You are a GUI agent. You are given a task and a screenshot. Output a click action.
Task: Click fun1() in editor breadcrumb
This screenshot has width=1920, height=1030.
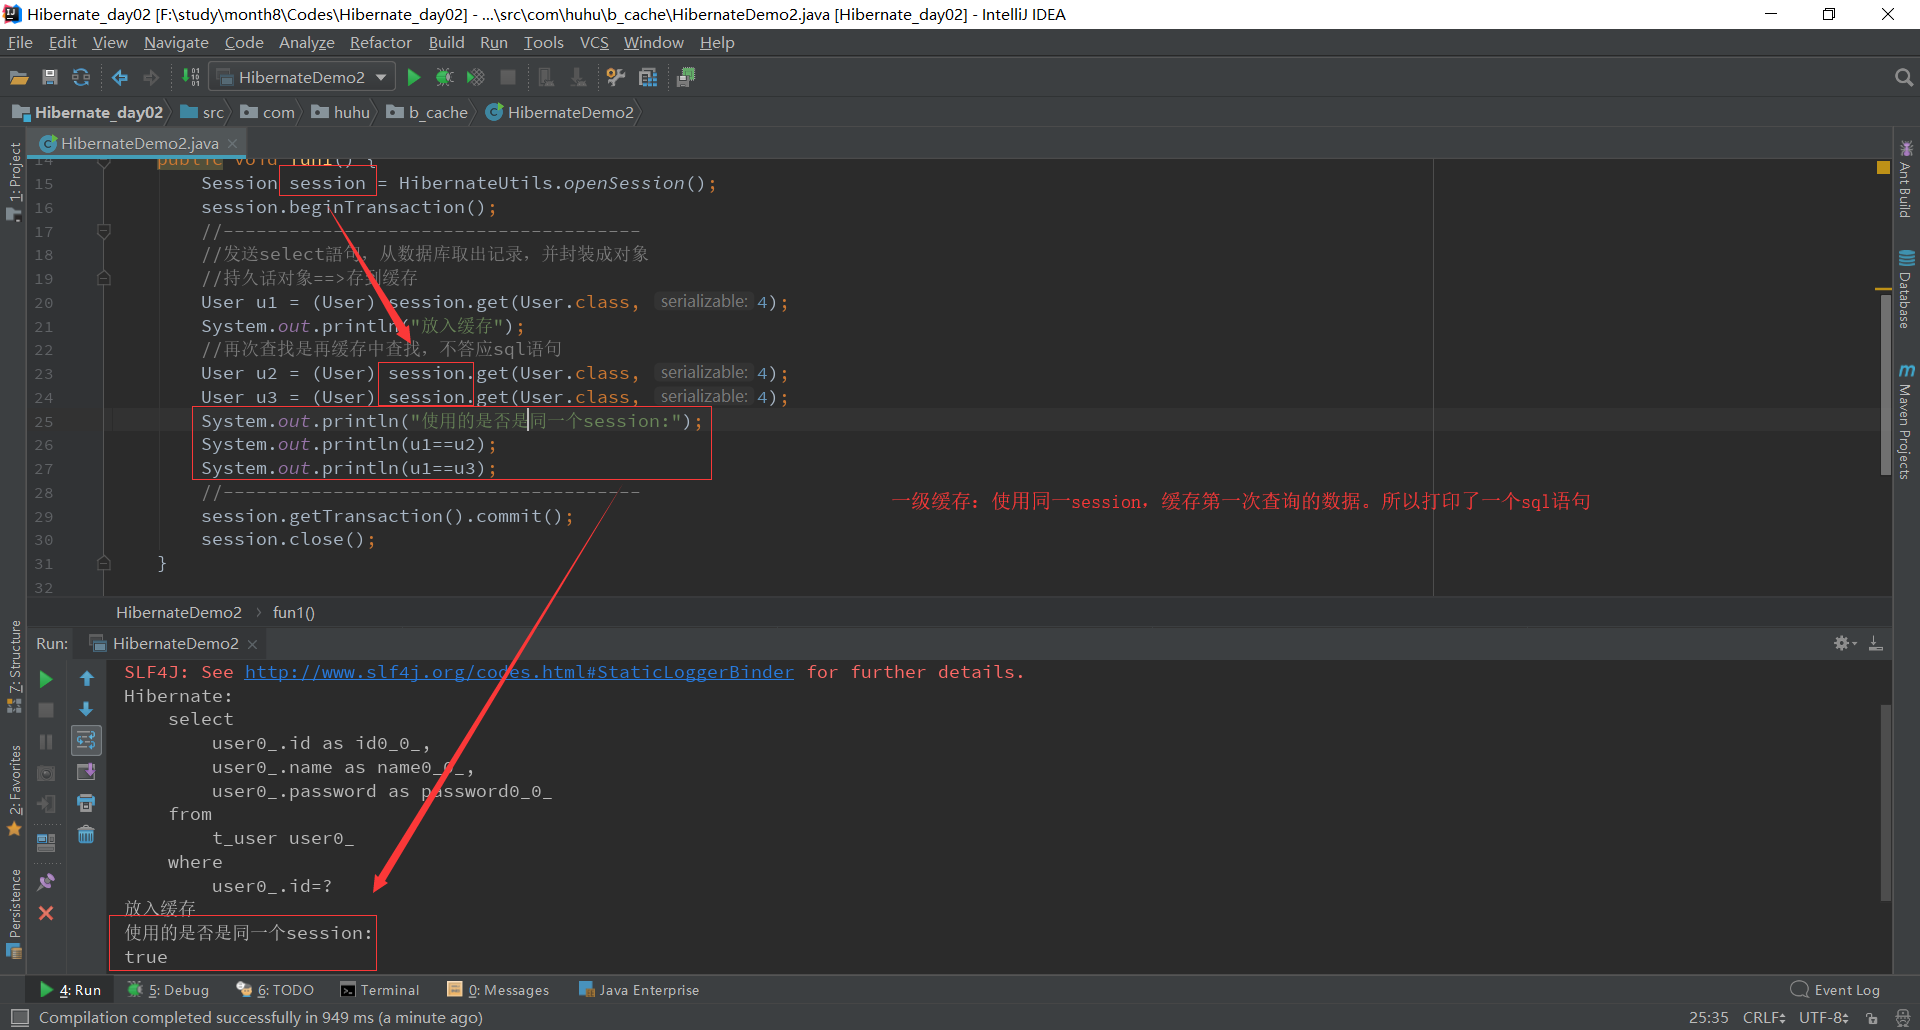click(x=294, y=612)
